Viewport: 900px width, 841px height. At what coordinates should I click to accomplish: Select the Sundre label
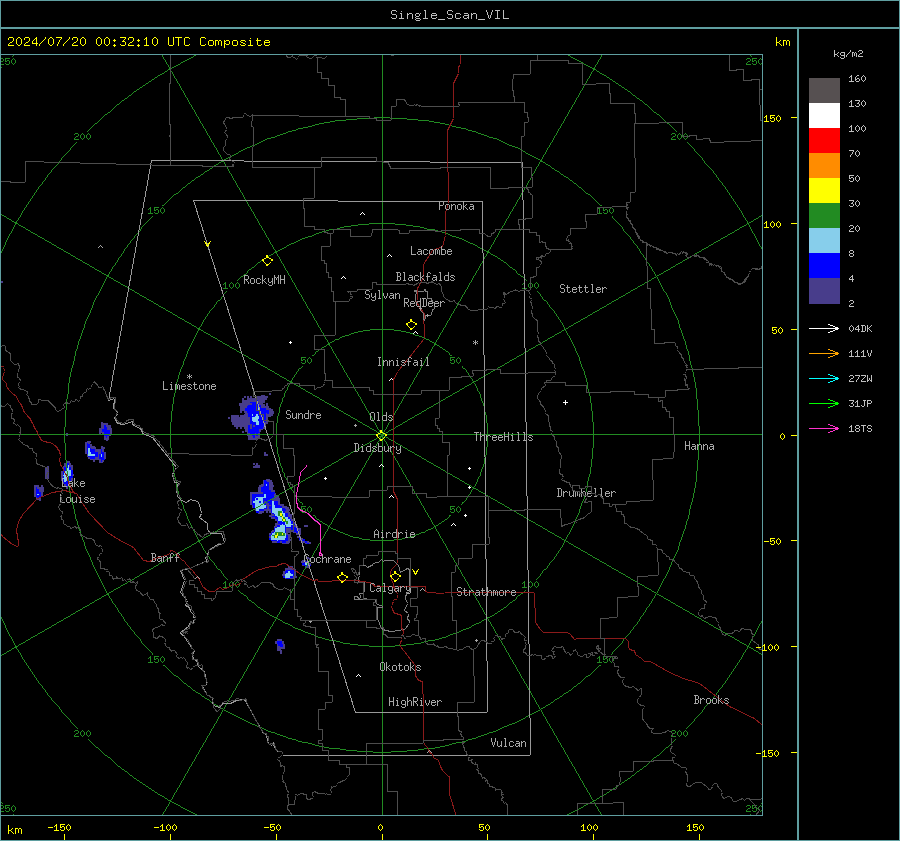(303, 415)
